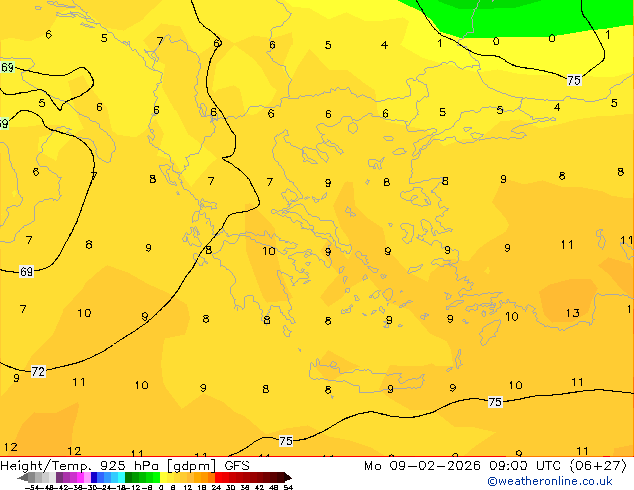The height and width of the screenshot is (490, 634).
Task: Select the bright red swatch at legend 24 mark
Action: 218,477
